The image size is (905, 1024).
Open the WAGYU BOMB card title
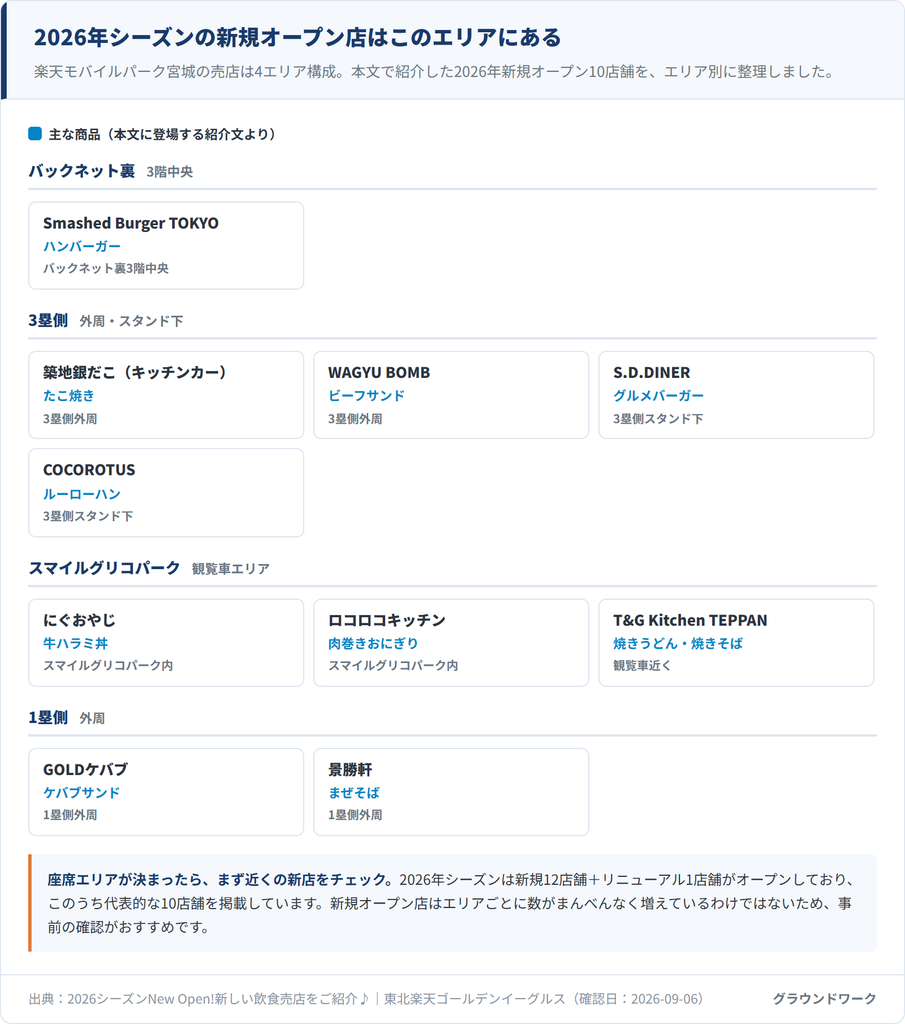pyautogui.click(x=379, y=372)
